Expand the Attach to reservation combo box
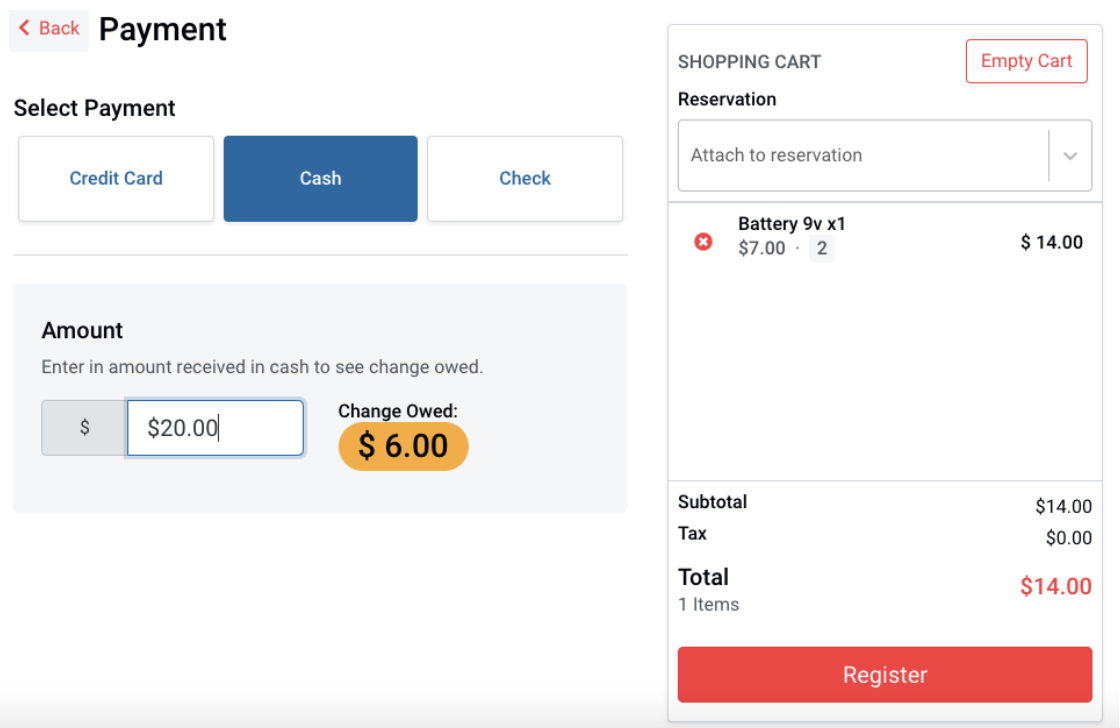The height and width of the screenshot is (728, 1120). point(884,156)
